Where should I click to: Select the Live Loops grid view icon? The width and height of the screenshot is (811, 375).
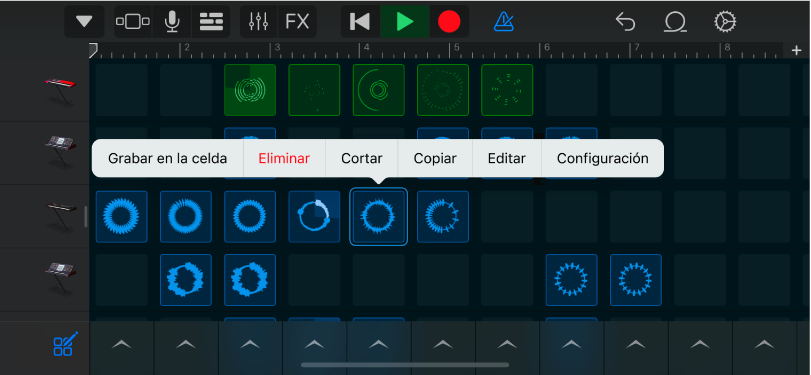click(211, 22)
